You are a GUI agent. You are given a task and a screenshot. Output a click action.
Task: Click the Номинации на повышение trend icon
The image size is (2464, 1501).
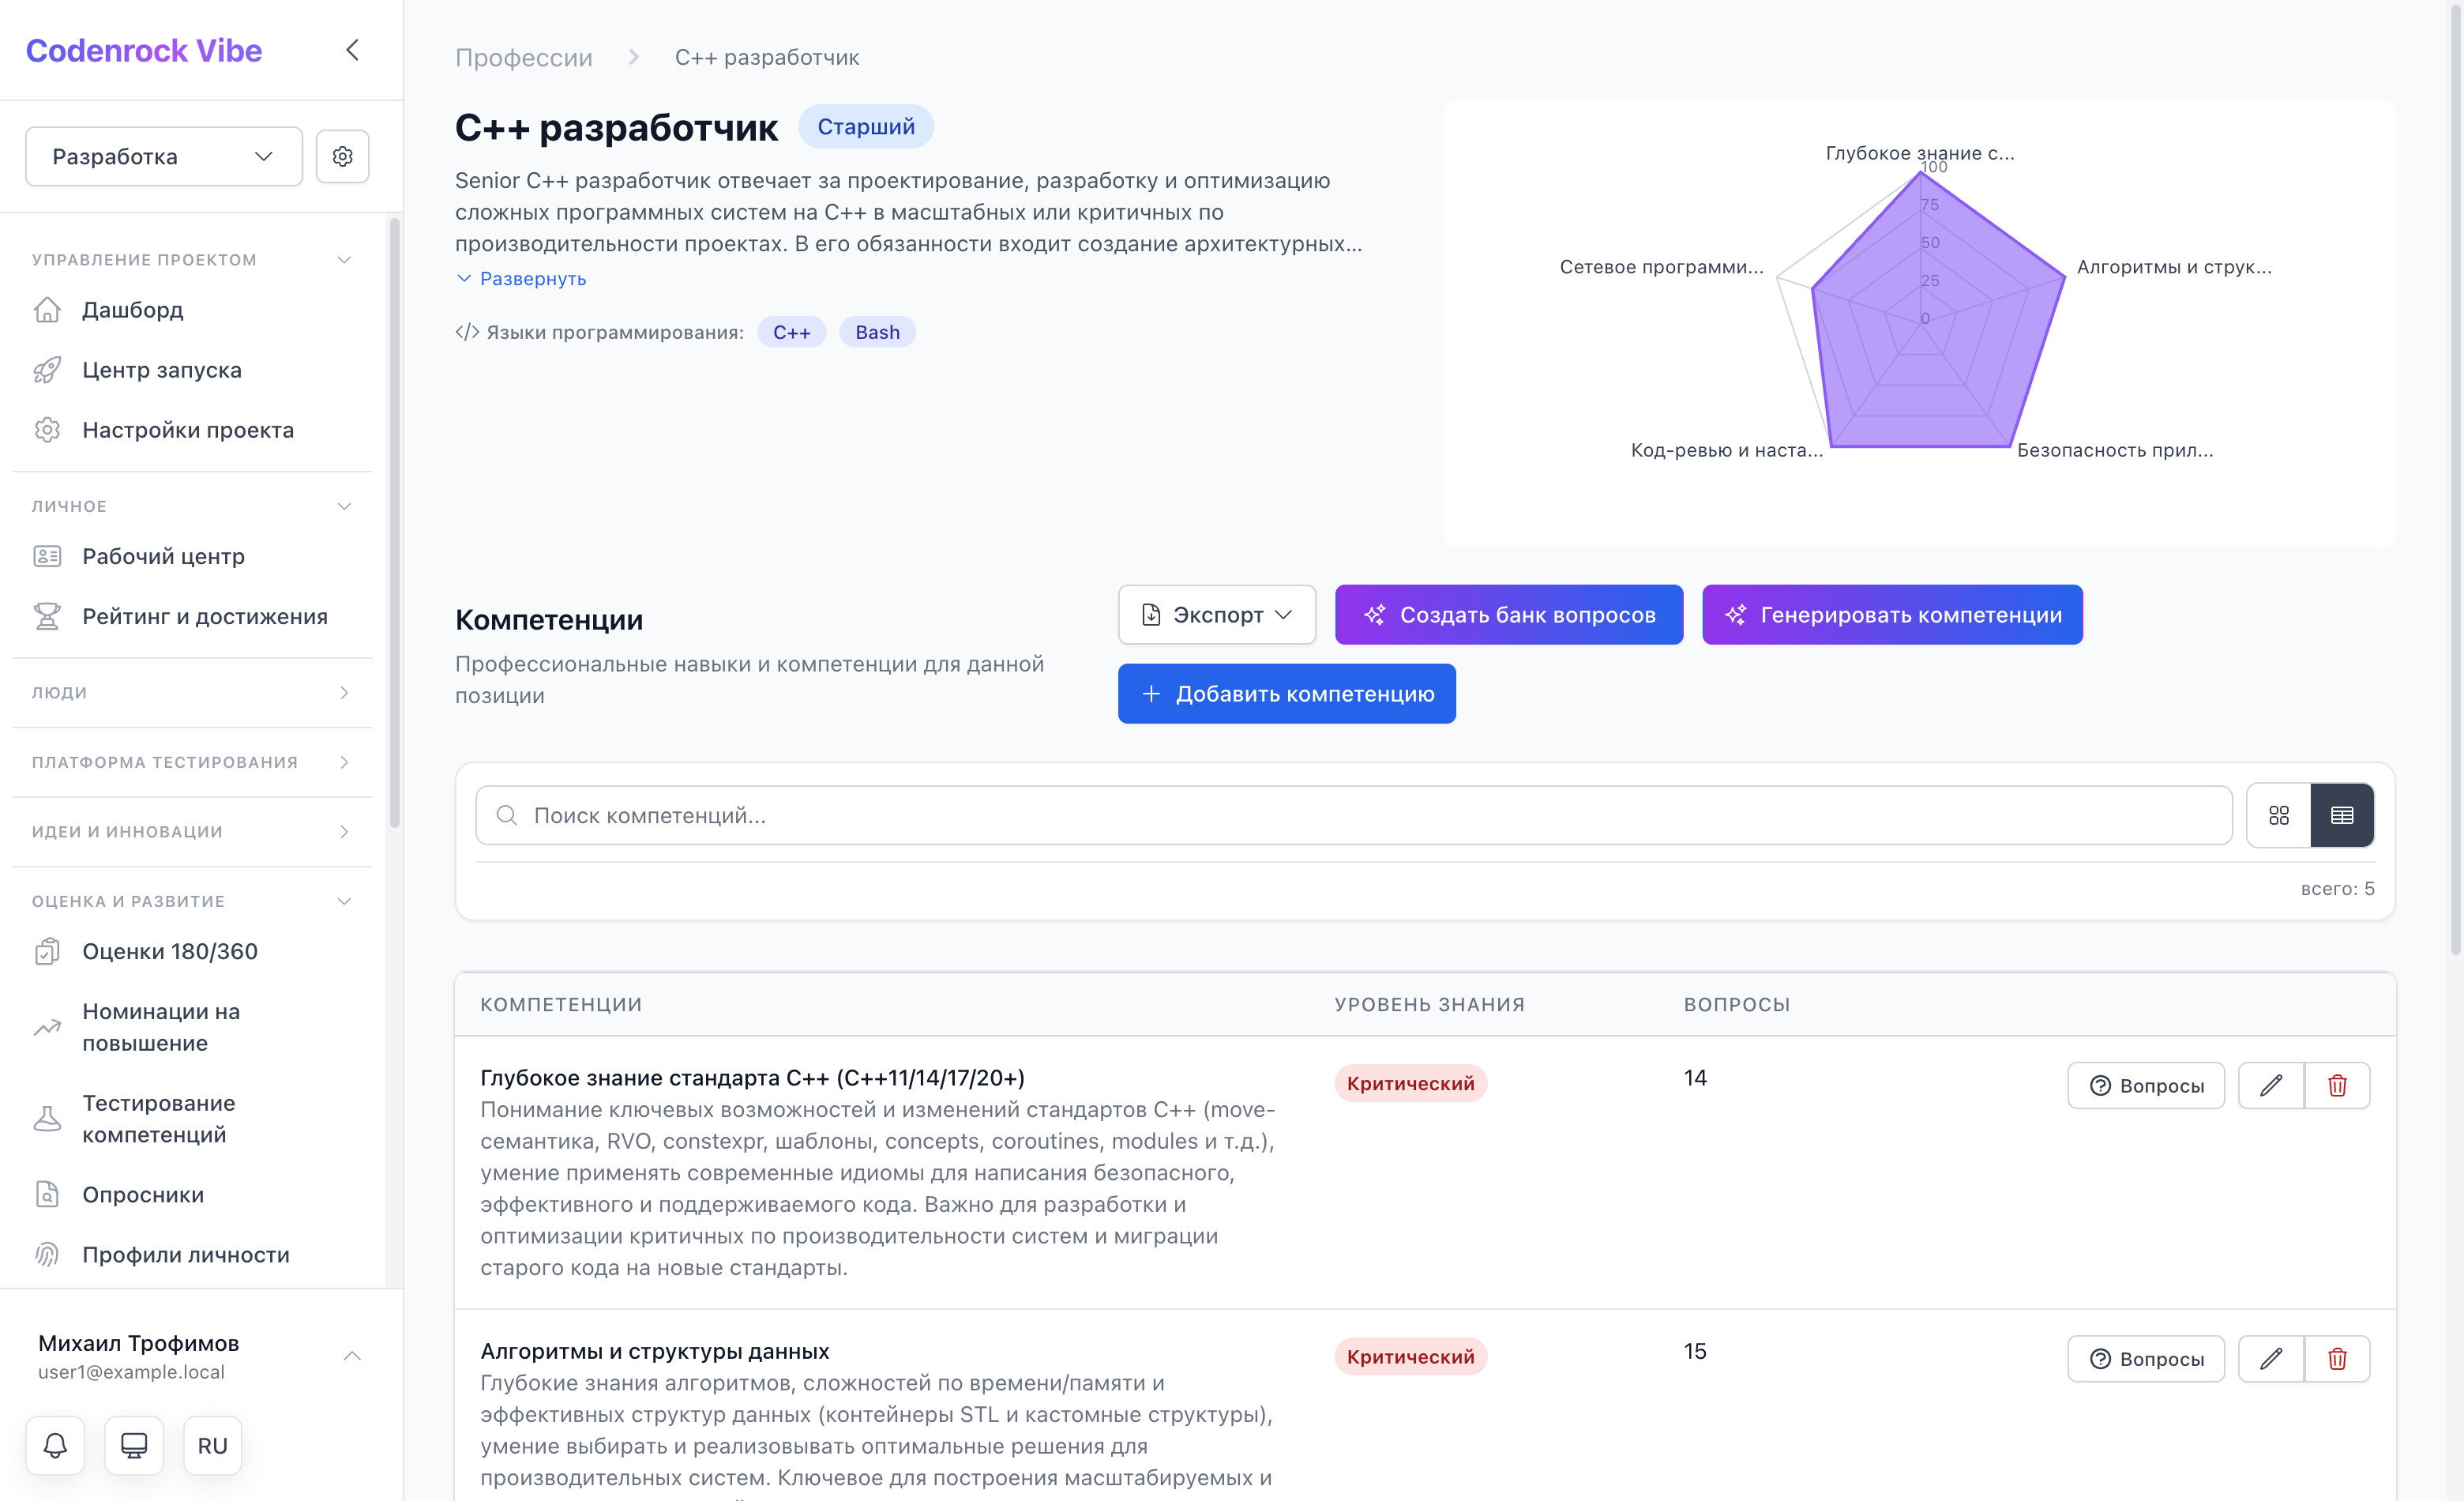click(x=47, y=1027)
